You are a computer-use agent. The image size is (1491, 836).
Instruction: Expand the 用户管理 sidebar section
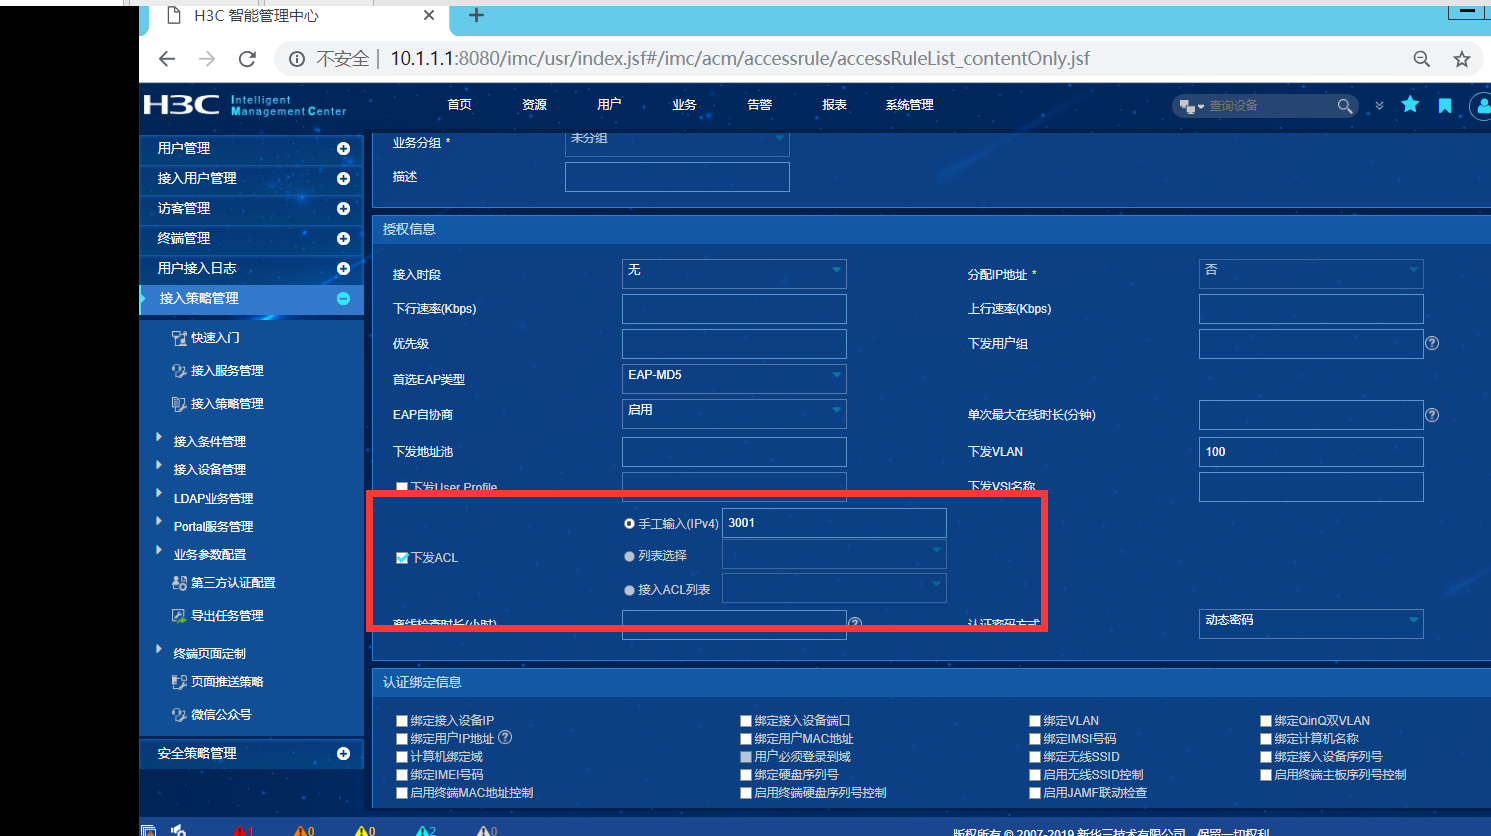[x=343, y=148]
